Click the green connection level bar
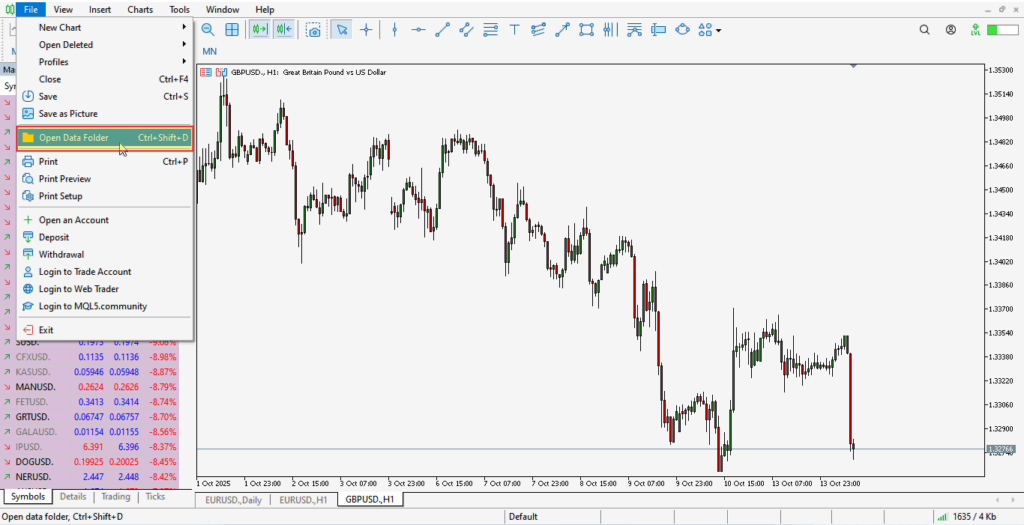This screenshot has width=1024, height=525. [1001, 30]
